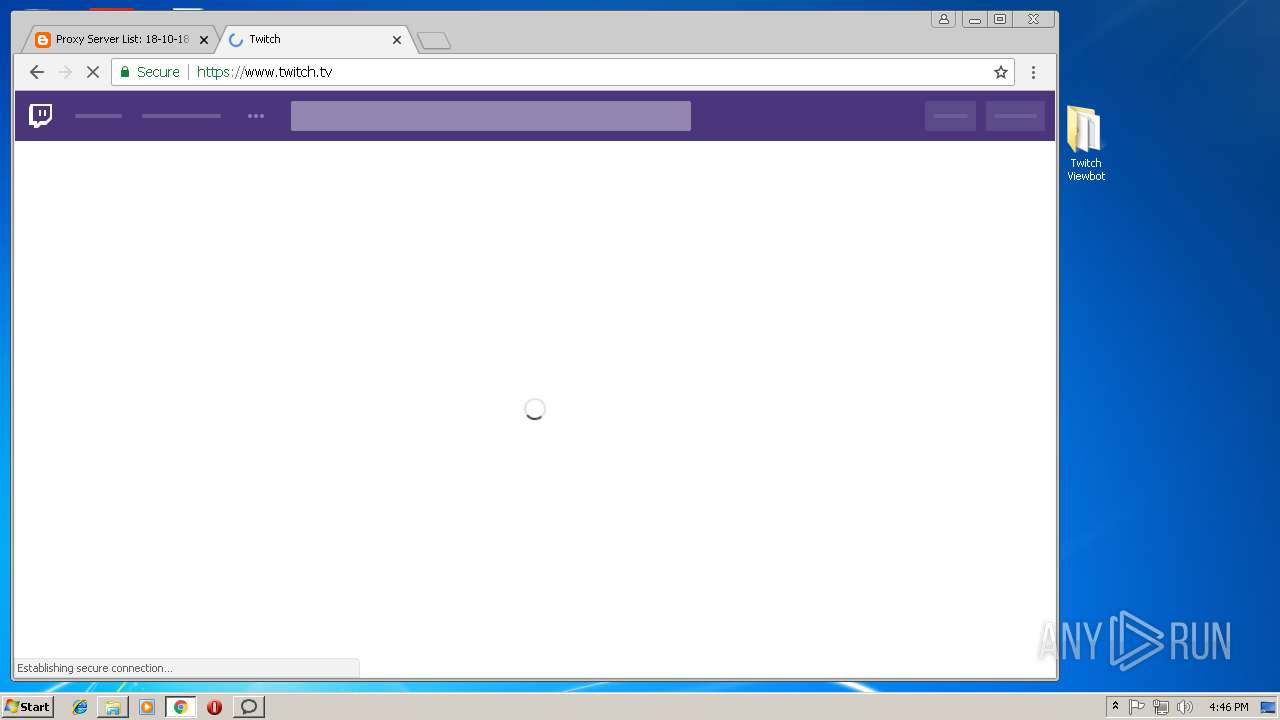Click the Action Center flag icon
This screenshot has height=720, width=1280.
(1137, 707)
